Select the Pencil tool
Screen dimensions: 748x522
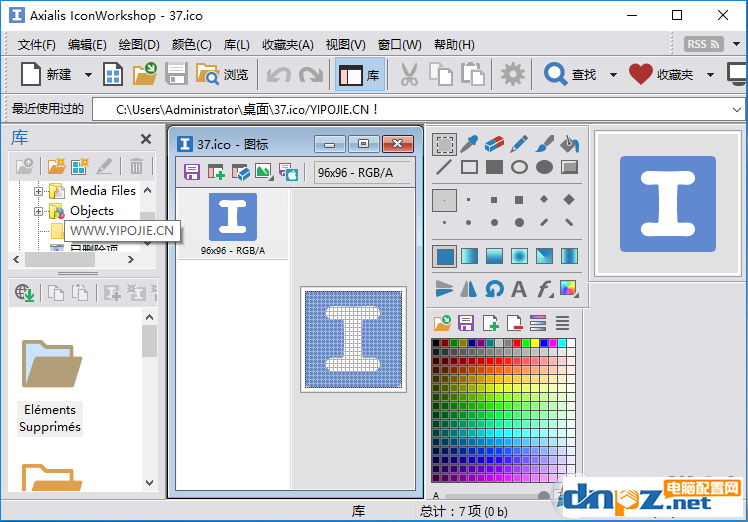pyautogui.click(x=519, y=144)
